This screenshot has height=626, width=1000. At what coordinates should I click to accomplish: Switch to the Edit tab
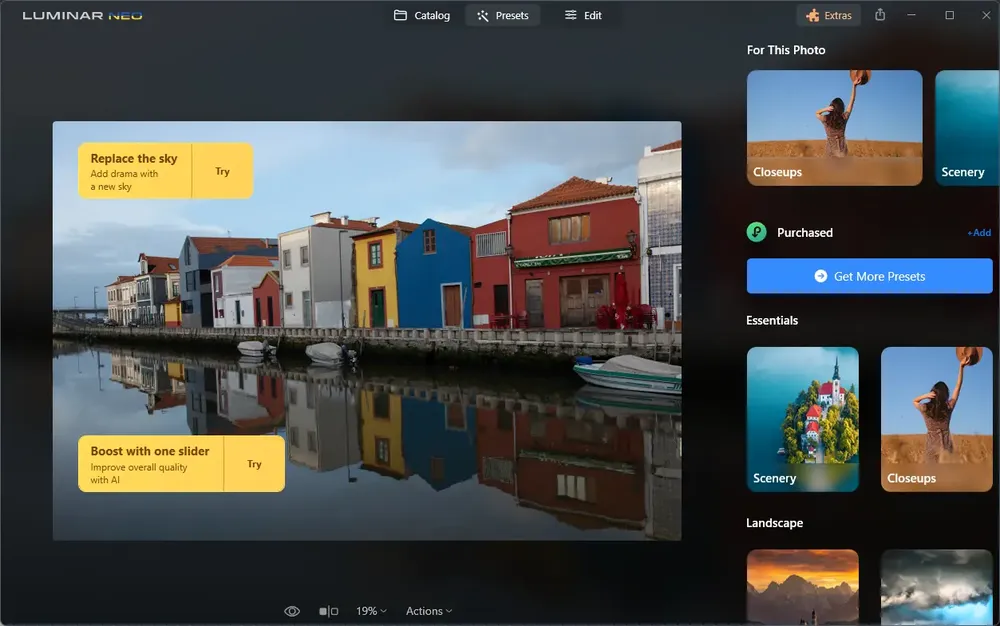583,15
